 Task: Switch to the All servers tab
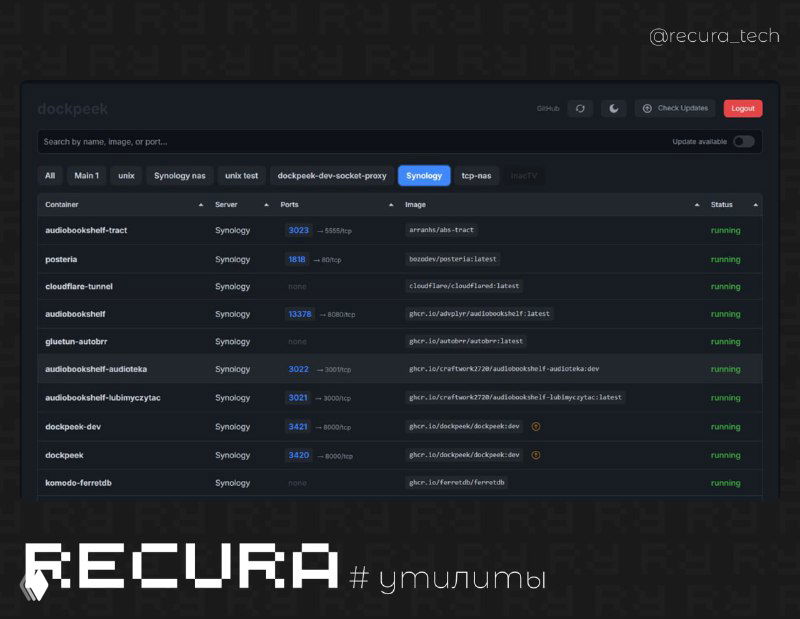click(x=50, y=176)
